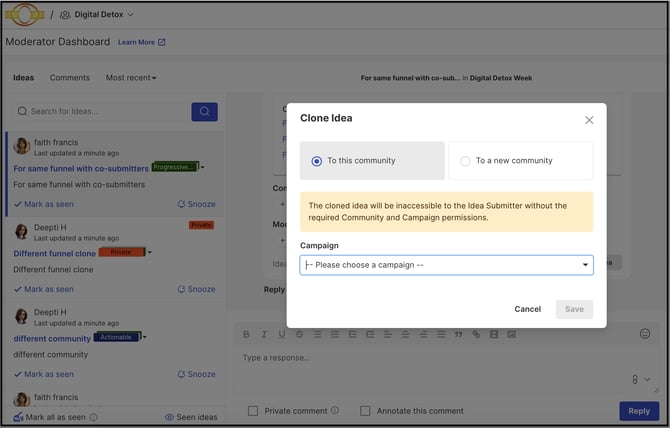
Task: Click the Mark all as seen info icon
Action: pyautogui.click(x=94, y=417)
